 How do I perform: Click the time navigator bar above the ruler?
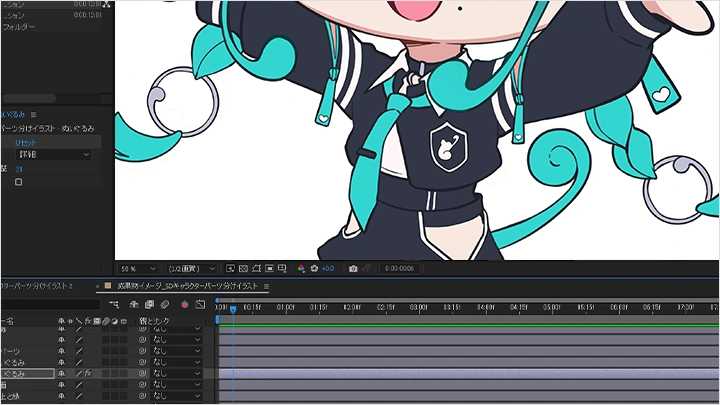(x=467, y=300)
